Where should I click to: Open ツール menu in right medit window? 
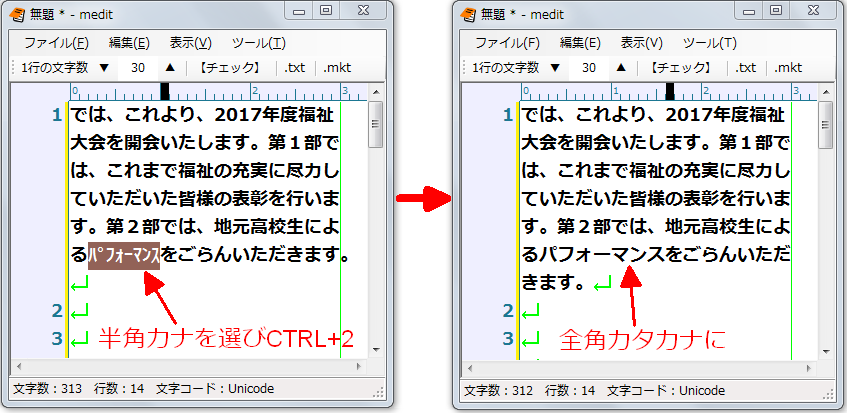710,43
